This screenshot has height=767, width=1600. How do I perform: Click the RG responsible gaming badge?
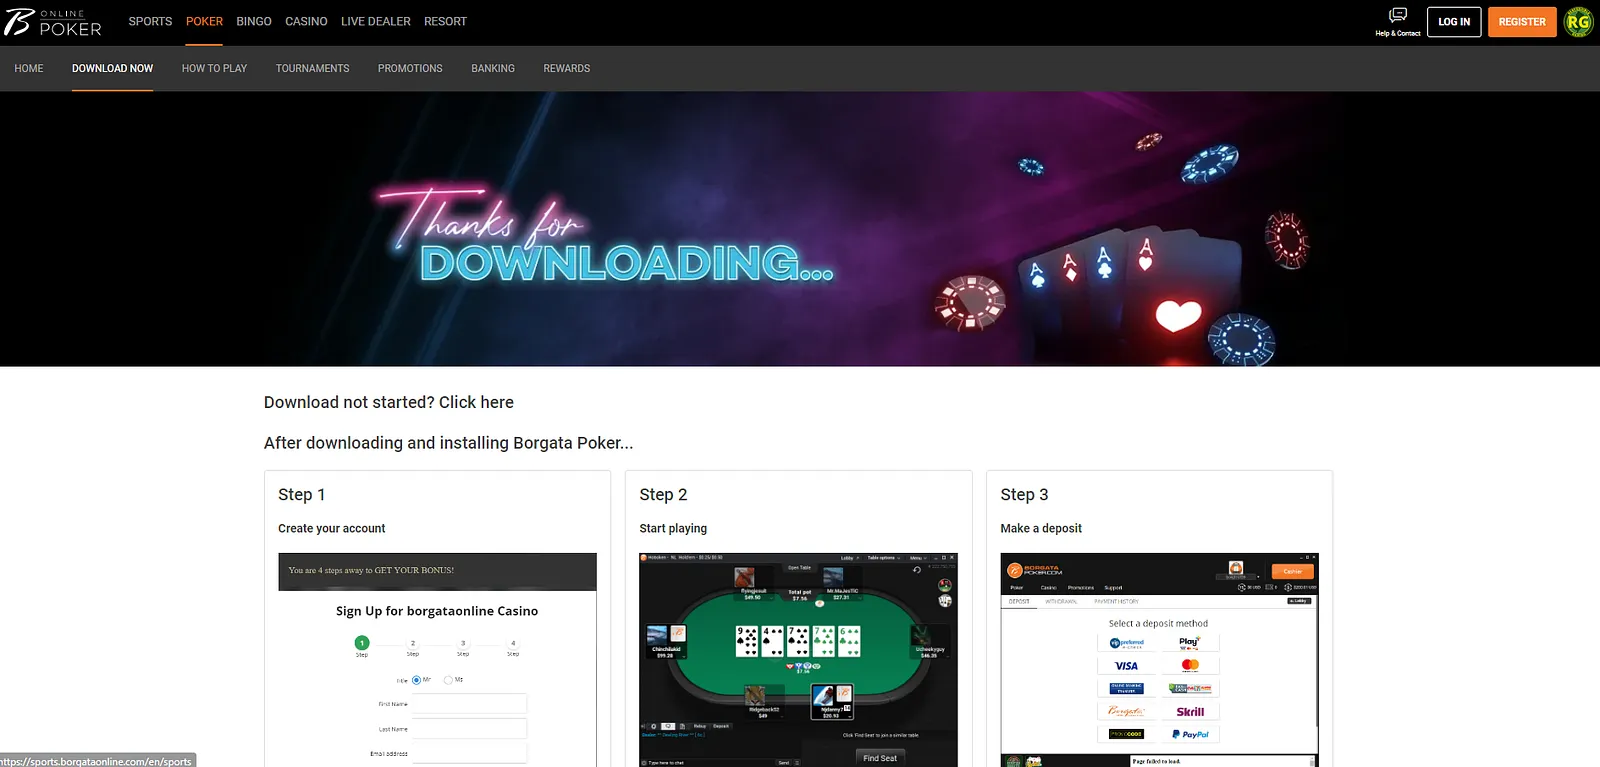1578,22
